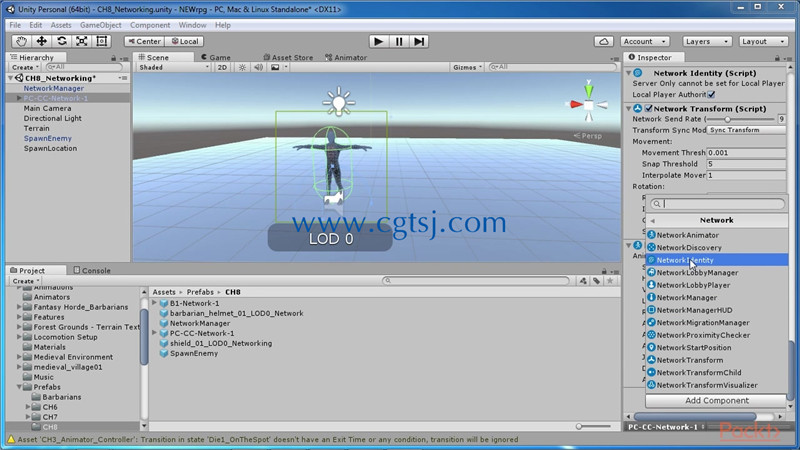
Task: Toggle Network Transform script enabled checkbox
Action: (x=648, y=108)
